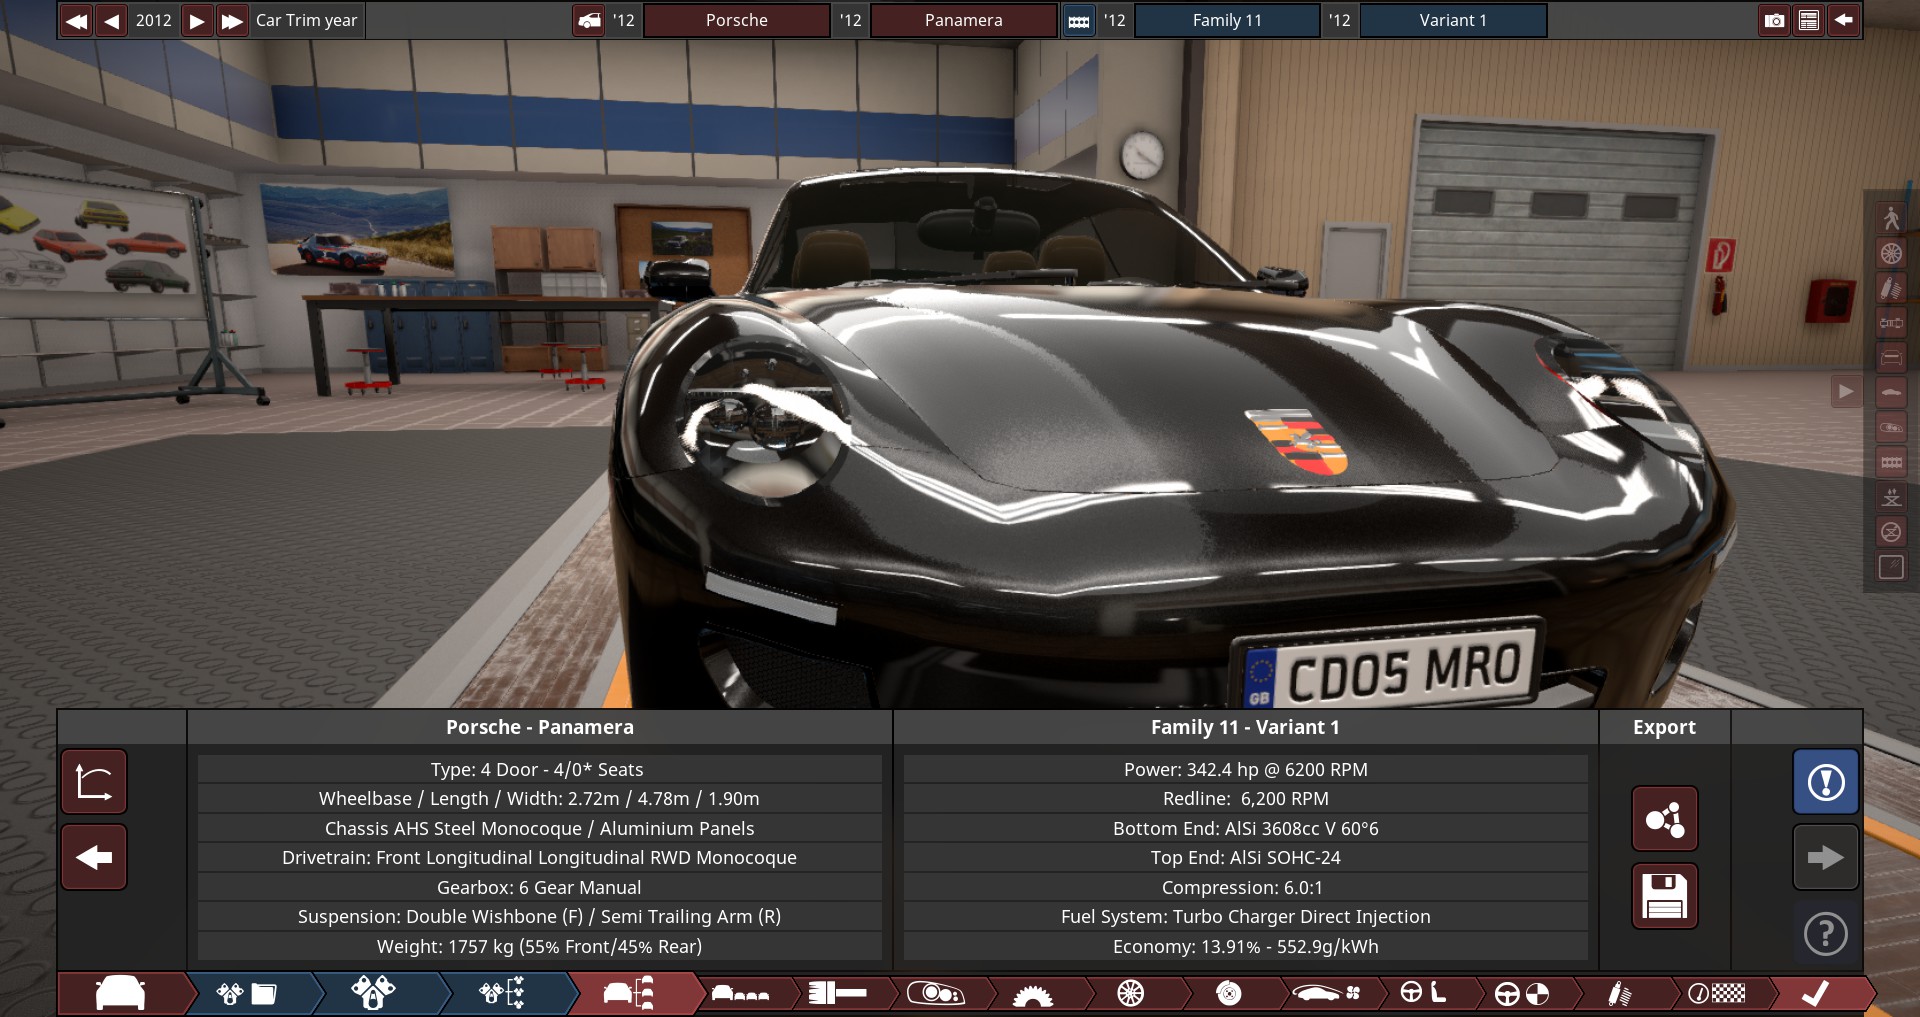Viewport: 1920px width, 1017px height.
Task: Click the graph axes icon button
Action: [94, 781]
